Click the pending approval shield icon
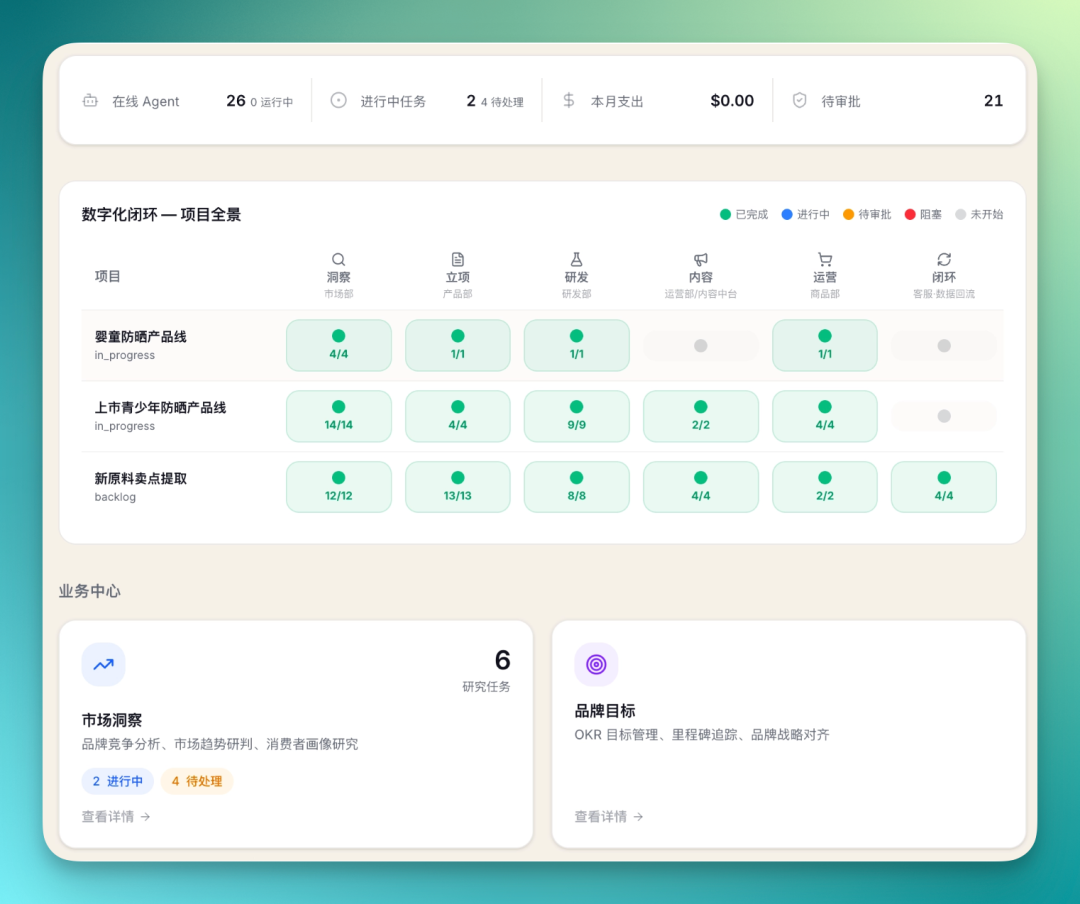Viewport: 1080px width, 904px height. tap(799, 101)
